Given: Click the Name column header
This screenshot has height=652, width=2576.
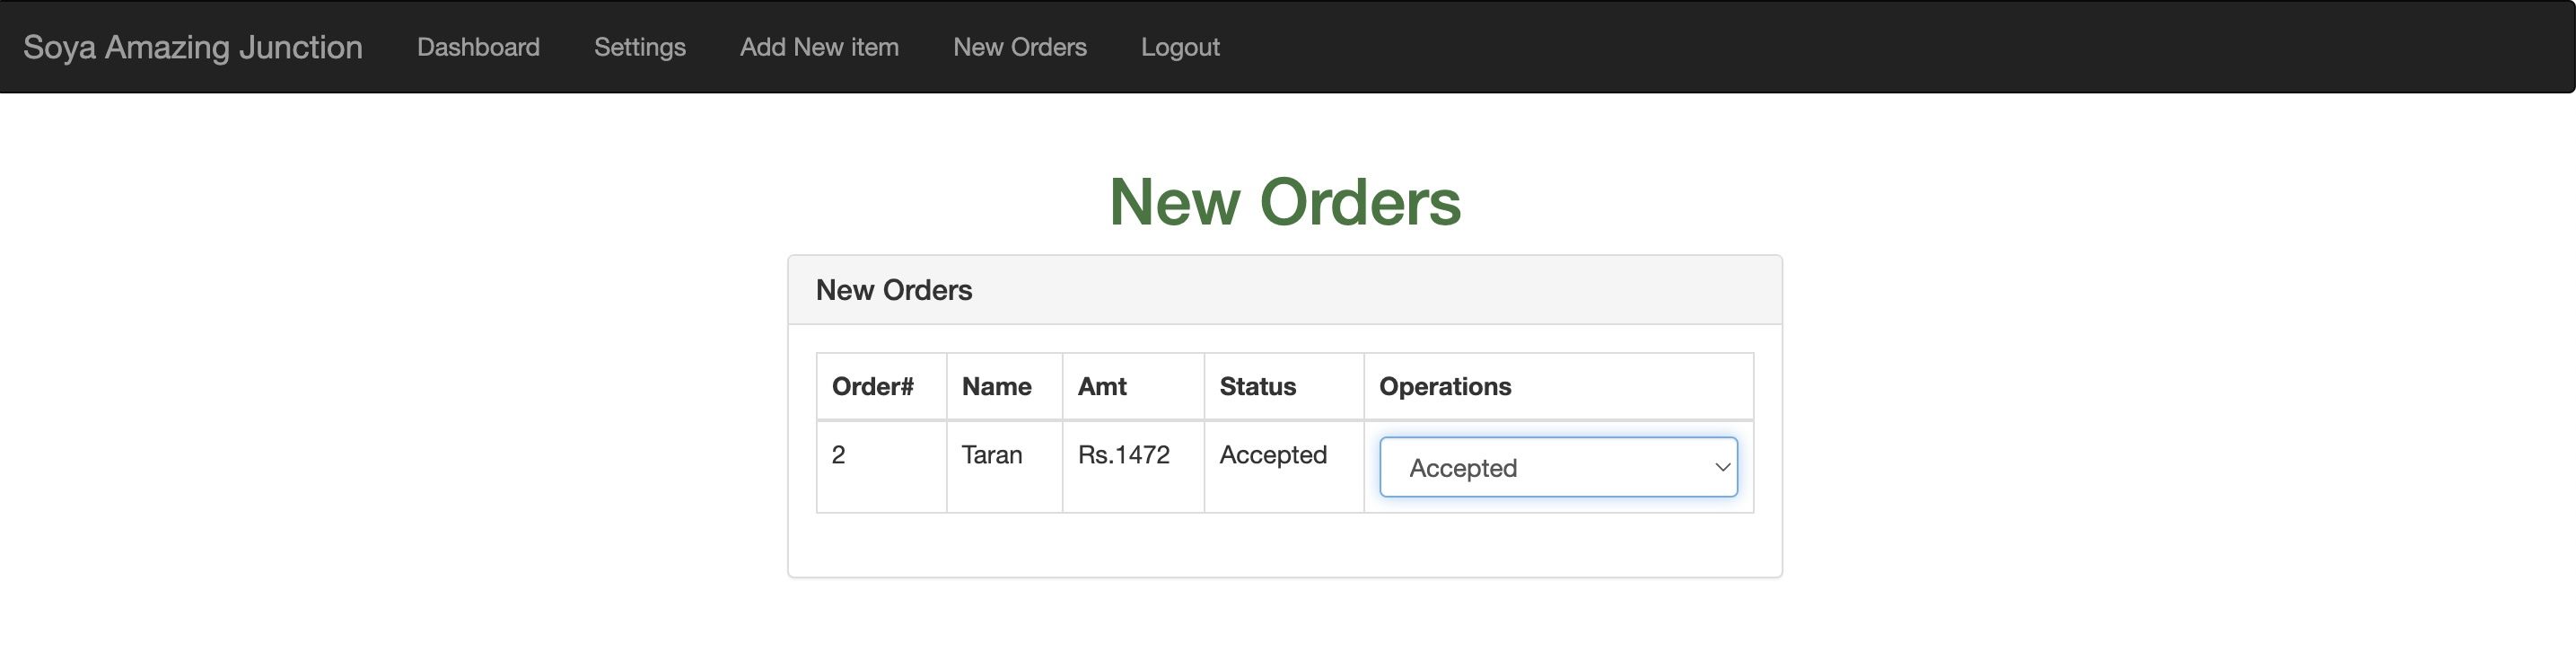Looking at the screenshot, I should click(996, 386).
